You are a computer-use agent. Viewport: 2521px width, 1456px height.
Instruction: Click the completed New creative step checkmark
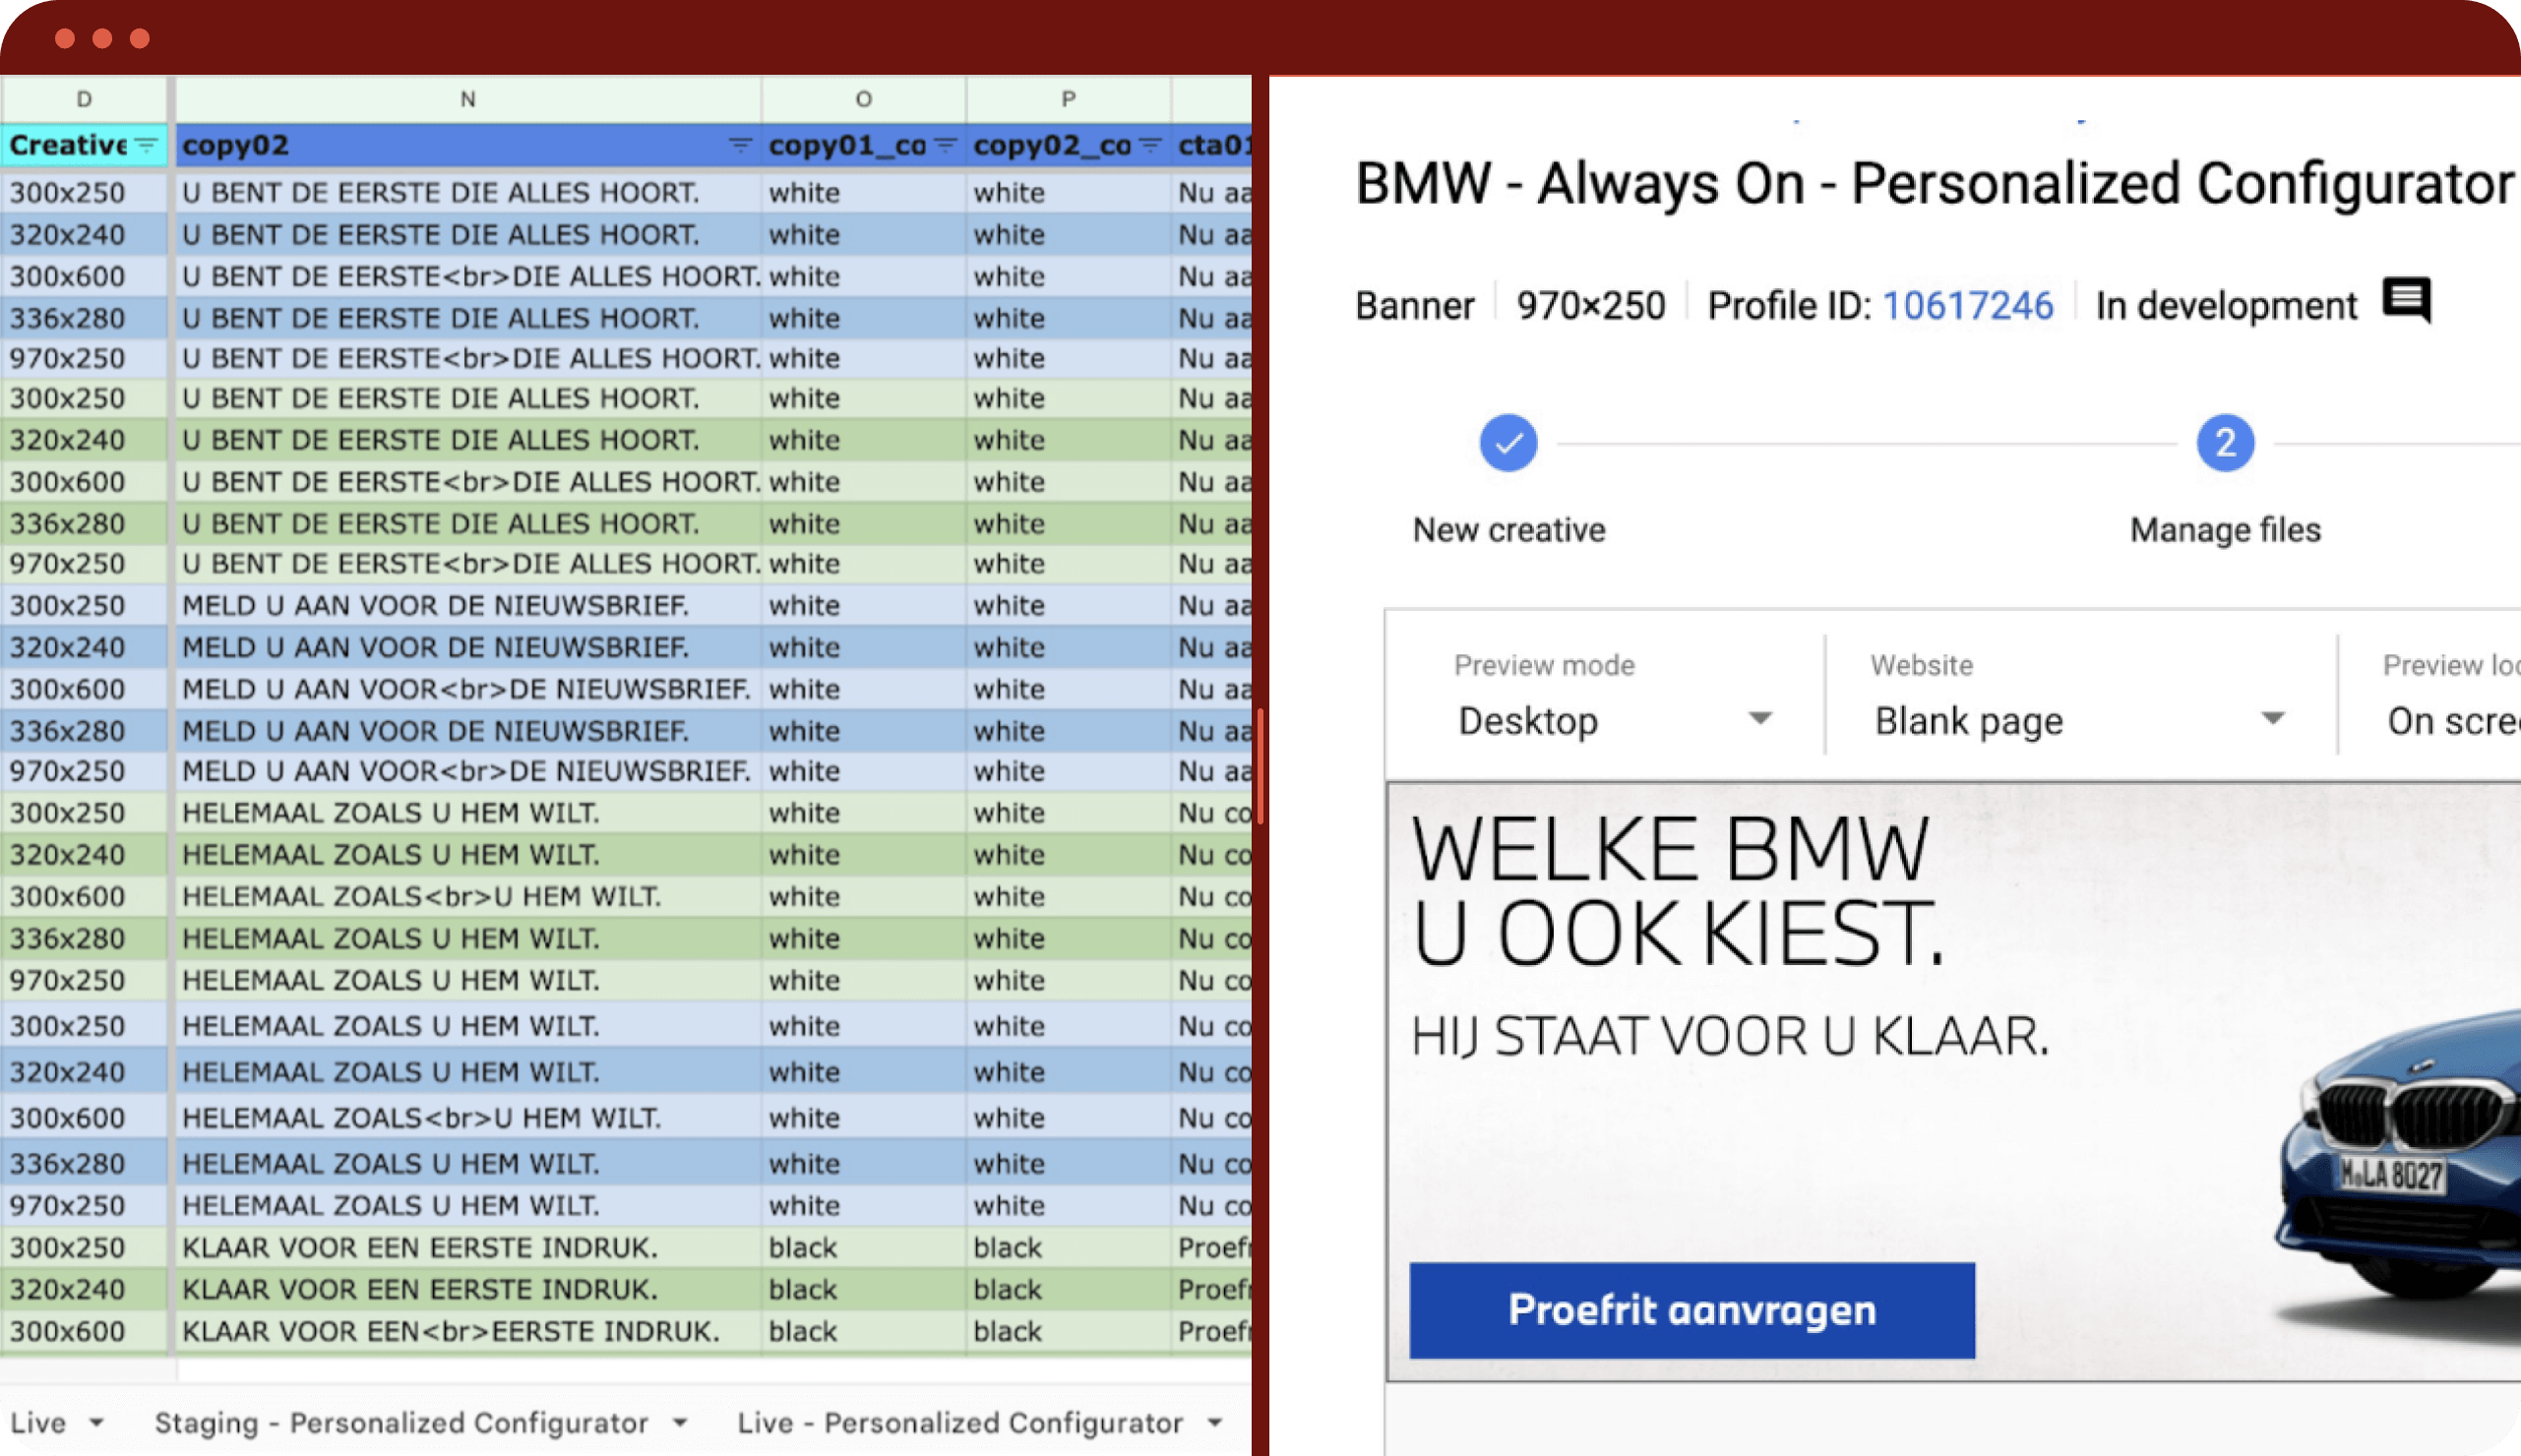pos(1508,443)
